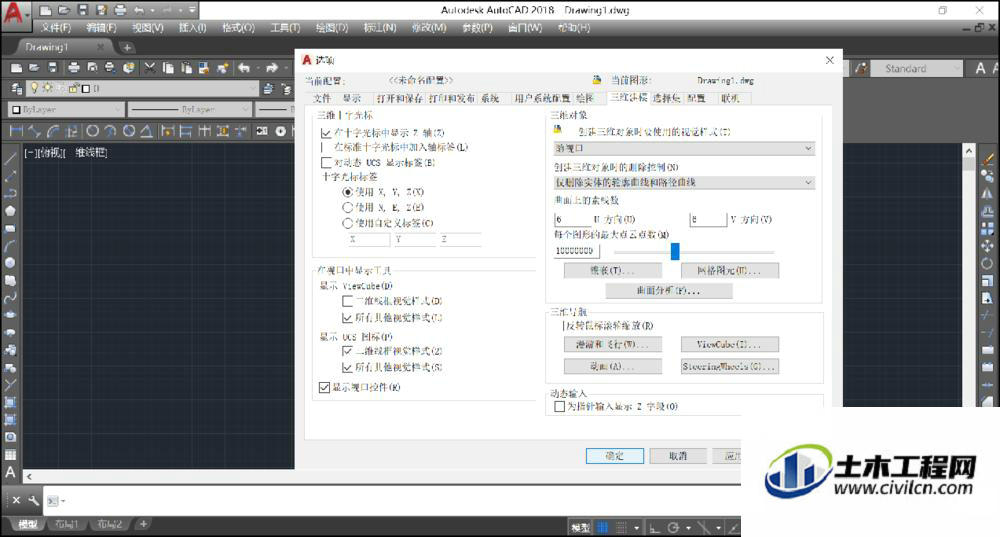Click the Copy icon in standard toolbar
The width and height of the screenshot is (1000, 537).
point(168,68)
